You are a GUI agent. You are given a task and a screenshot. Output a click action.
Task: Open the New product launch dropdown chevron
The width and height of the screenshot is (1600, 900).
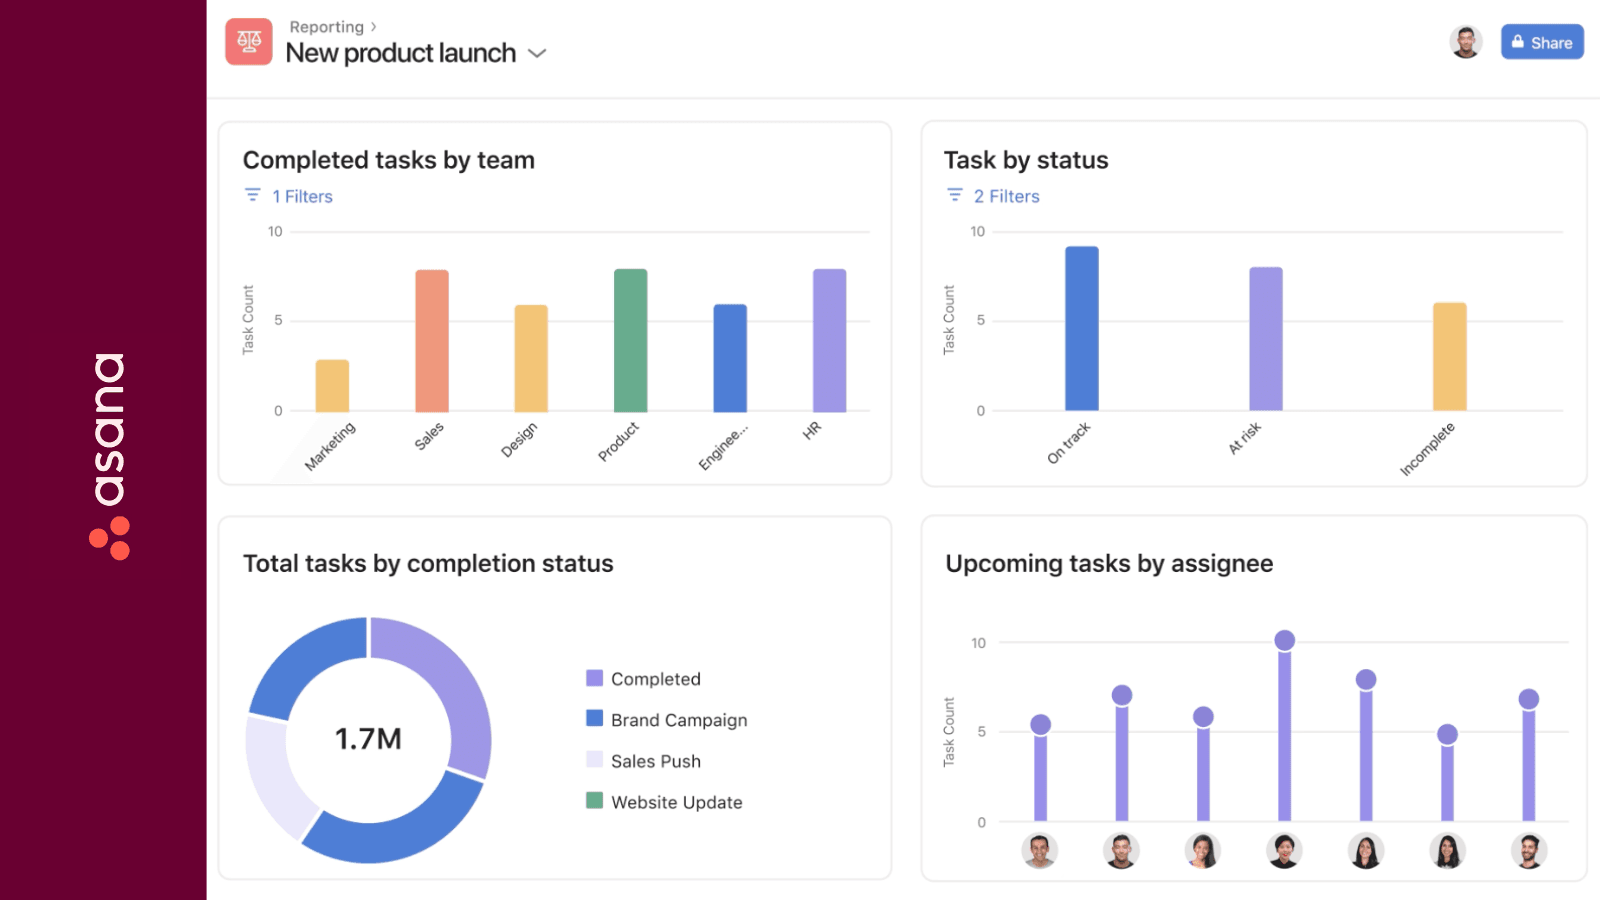[537, 54]
